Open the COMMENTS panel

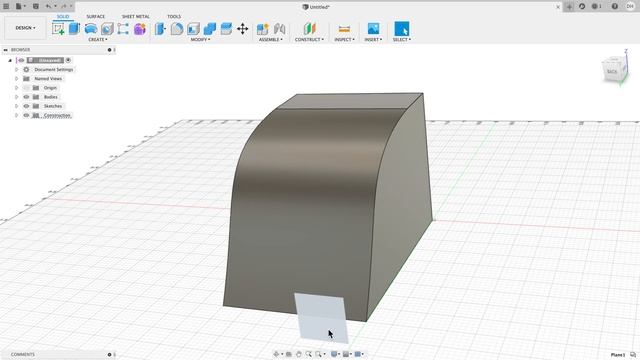(23, 354)
